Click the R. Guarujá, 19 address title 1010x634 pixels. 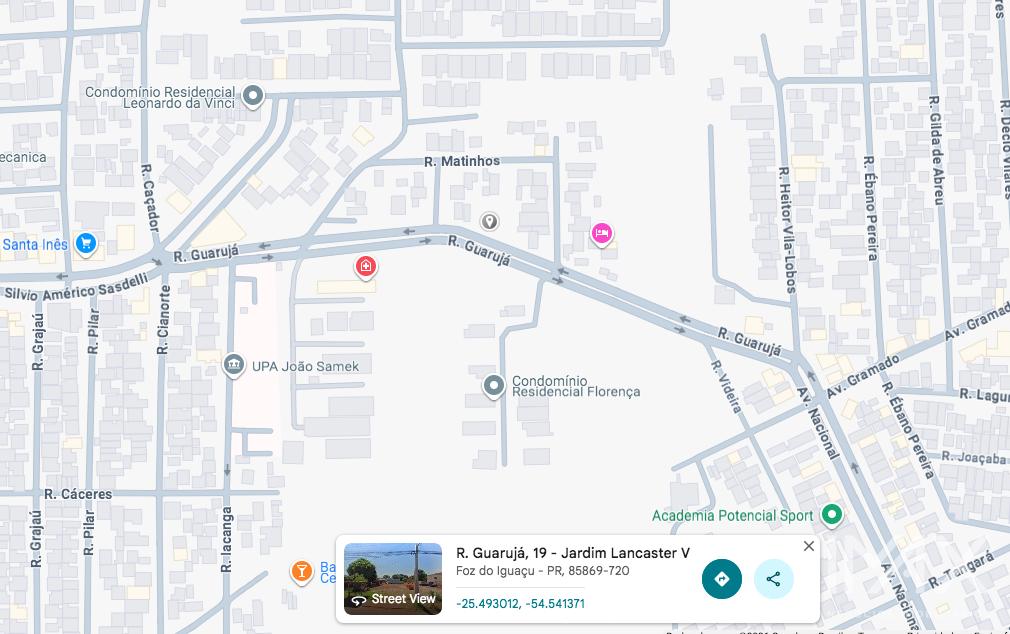572,553
